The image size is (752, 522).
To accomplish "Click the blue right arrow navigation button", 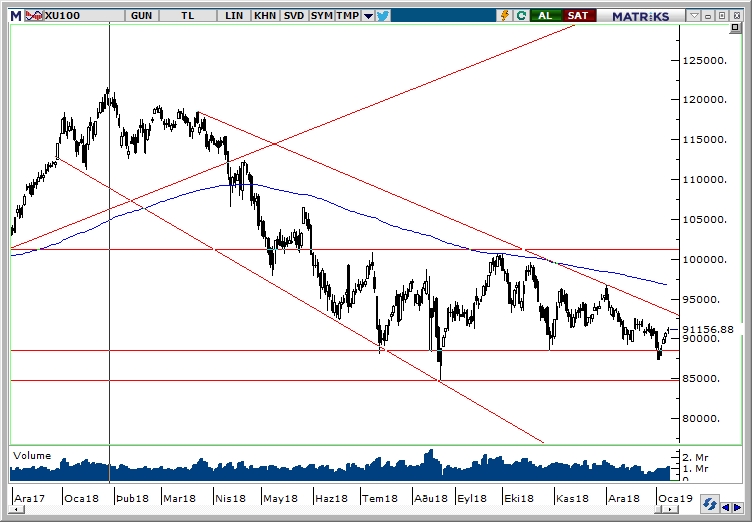I will tap(737, 507).
